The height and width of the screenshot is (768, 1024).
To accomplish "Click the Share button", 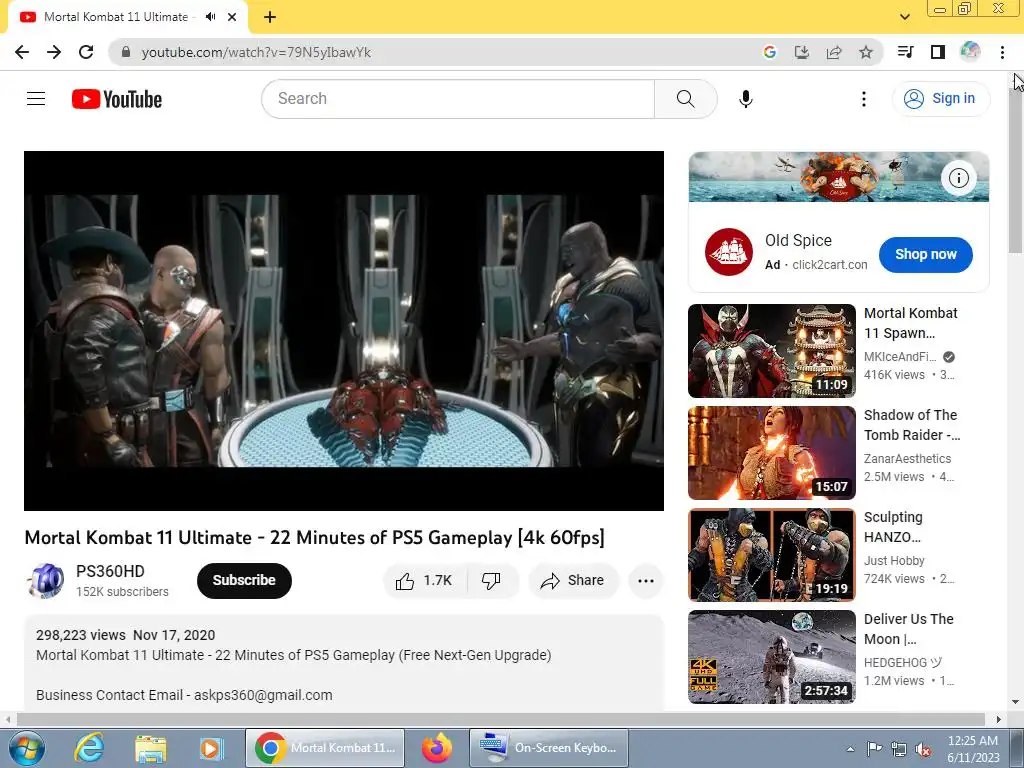I will click(573, 581).
